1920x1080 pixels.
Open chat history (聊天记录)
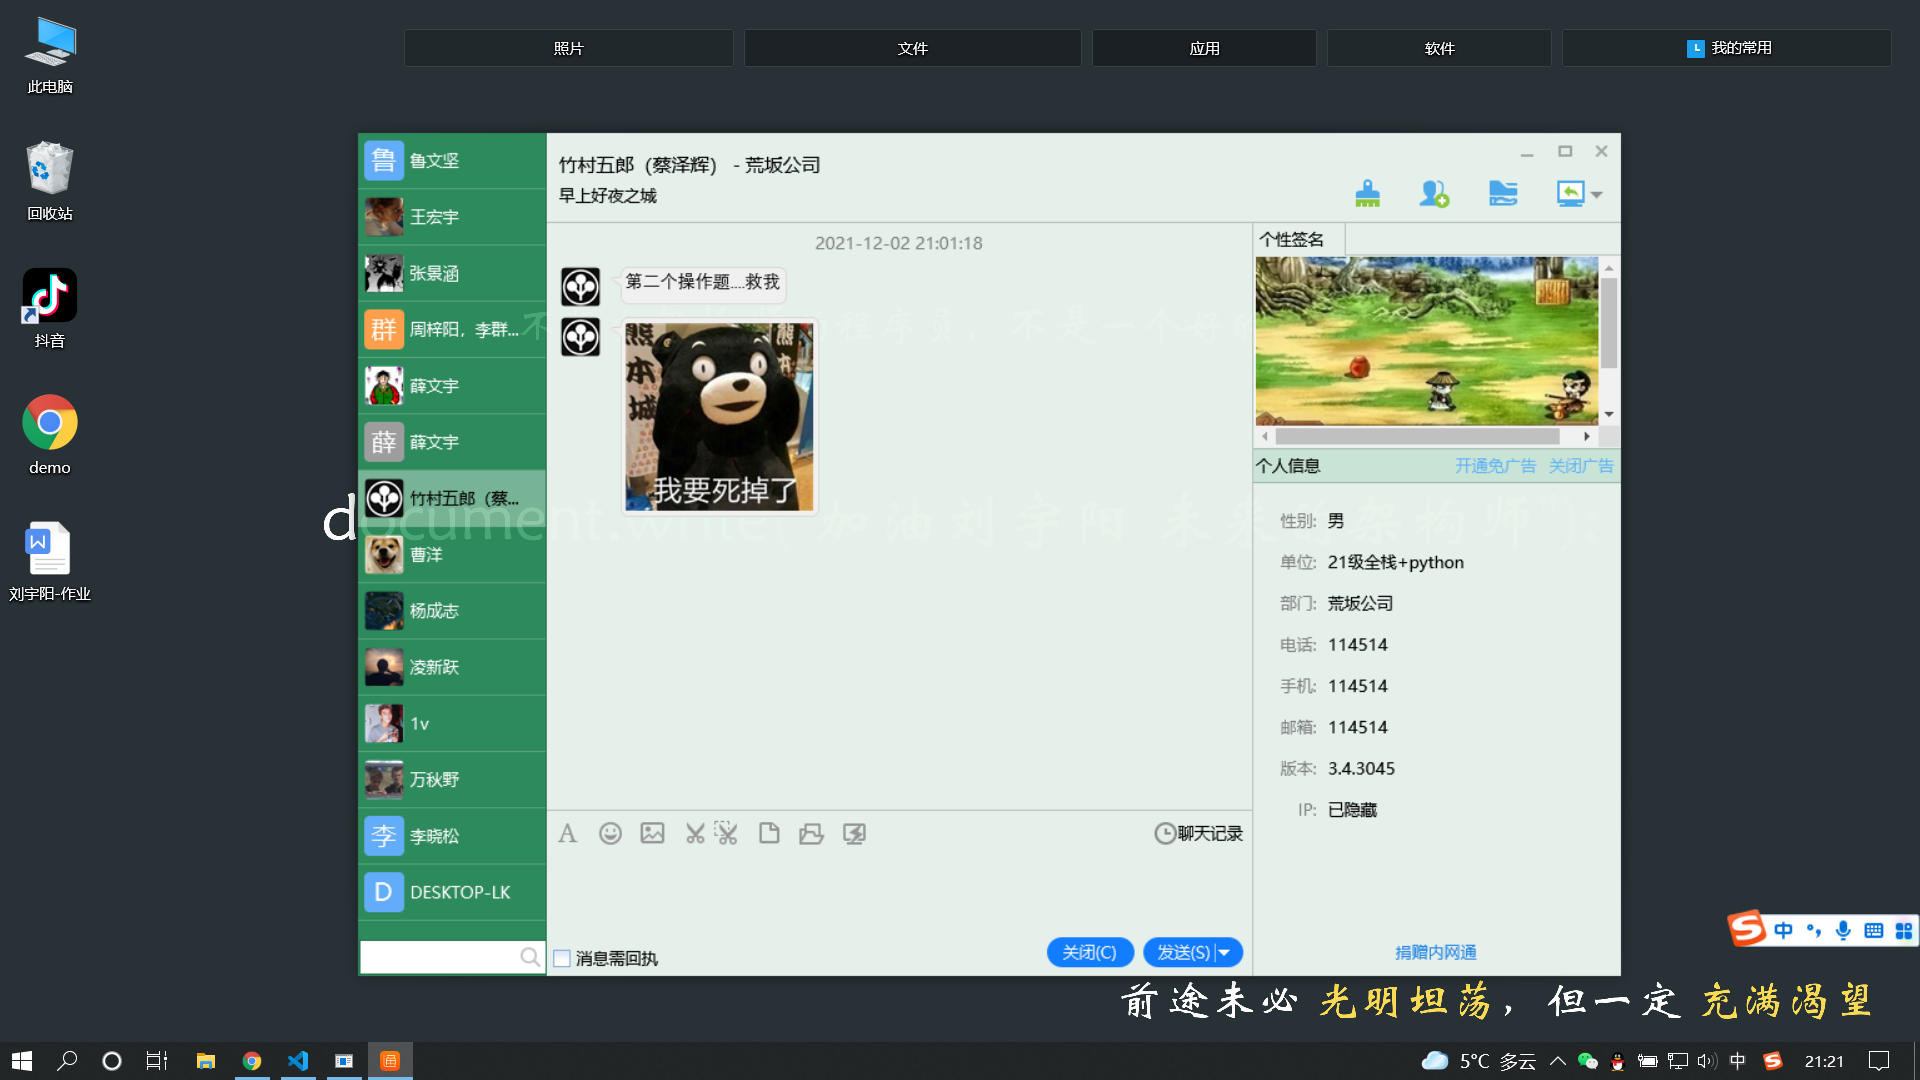tap(1198, 833)
